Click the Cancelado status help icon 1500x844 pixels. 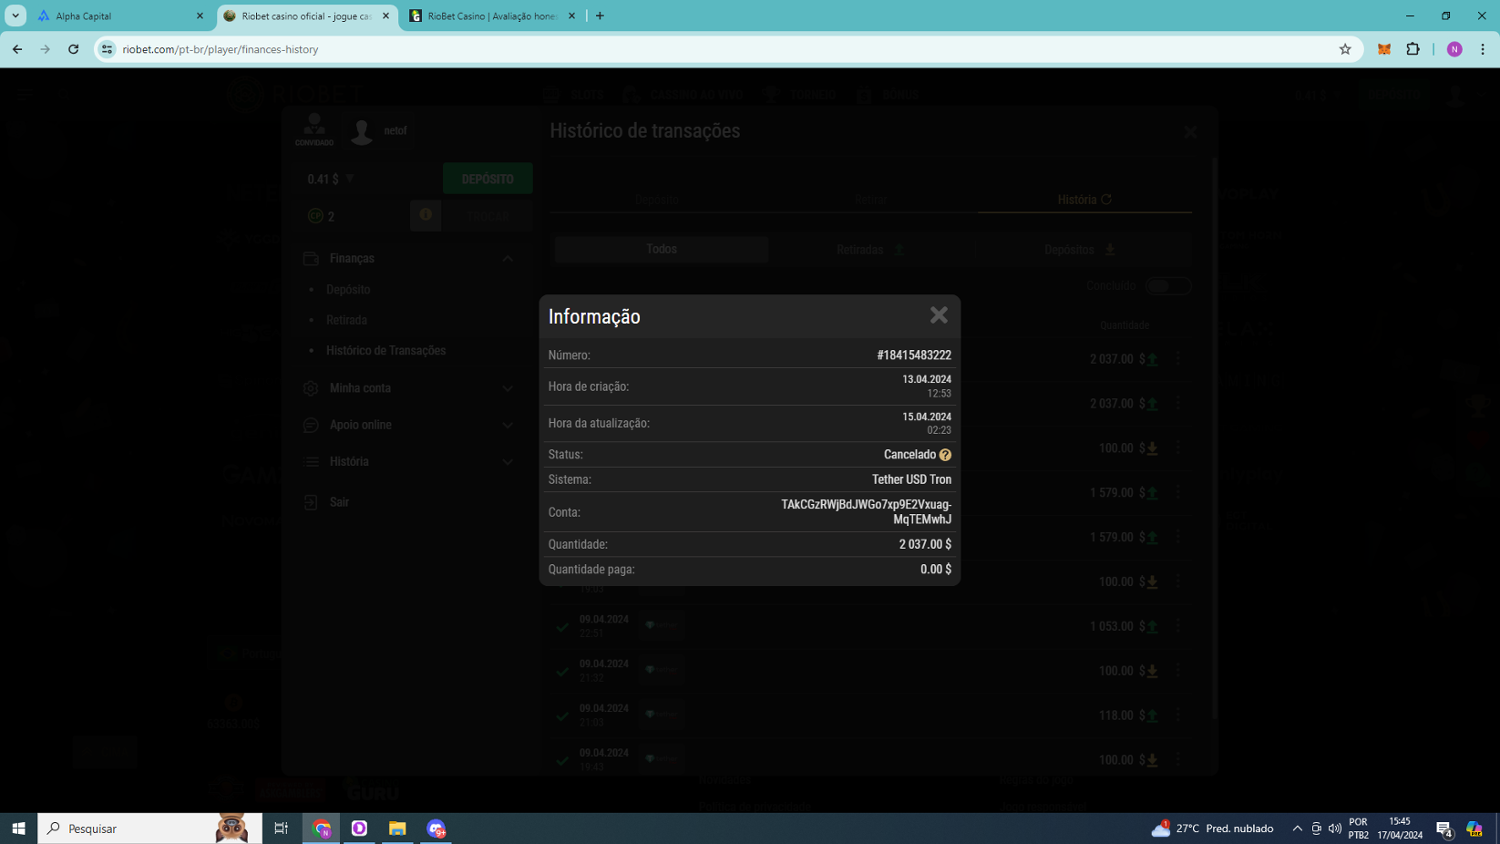click(945, 455)
